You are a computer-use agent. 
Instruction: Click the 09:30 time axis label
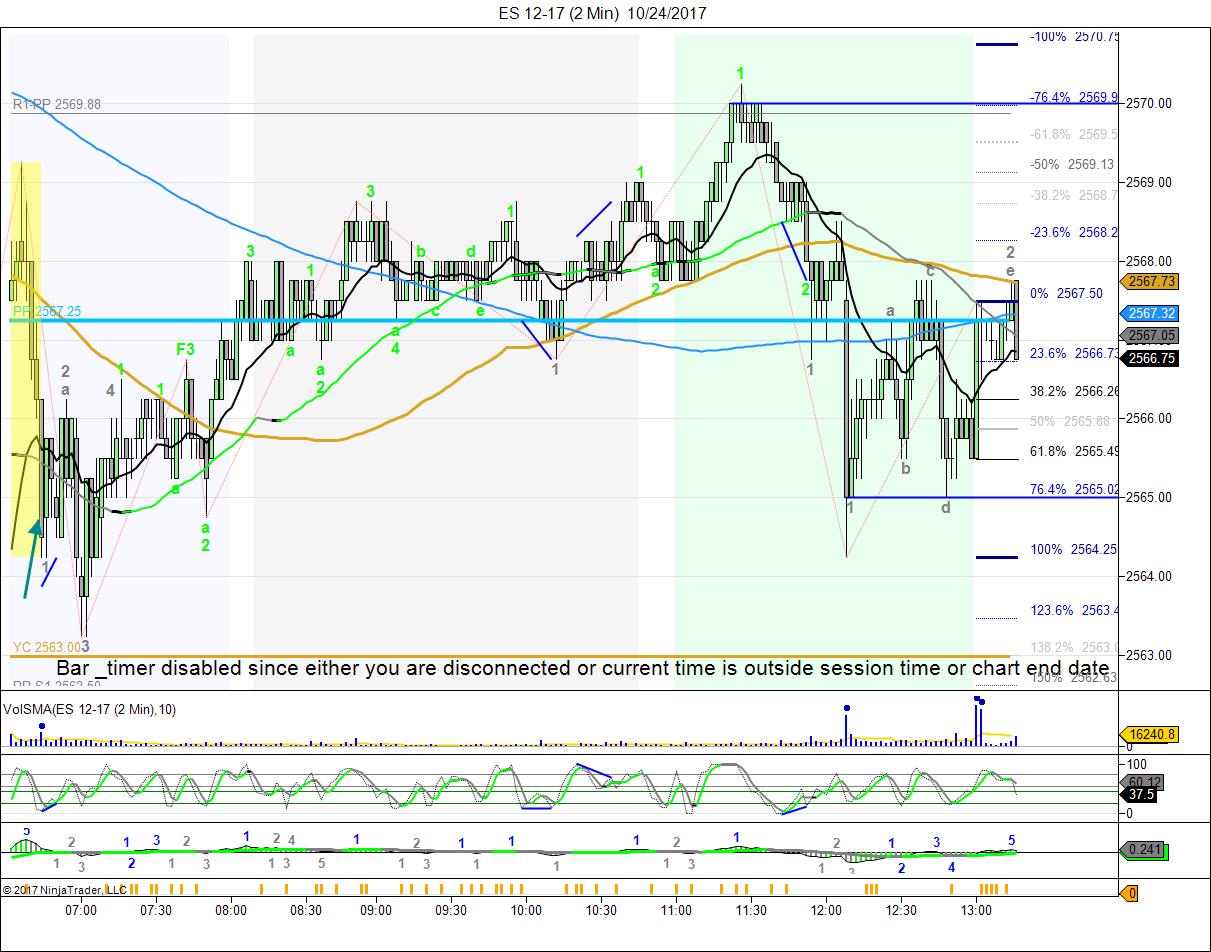[451, 910]
